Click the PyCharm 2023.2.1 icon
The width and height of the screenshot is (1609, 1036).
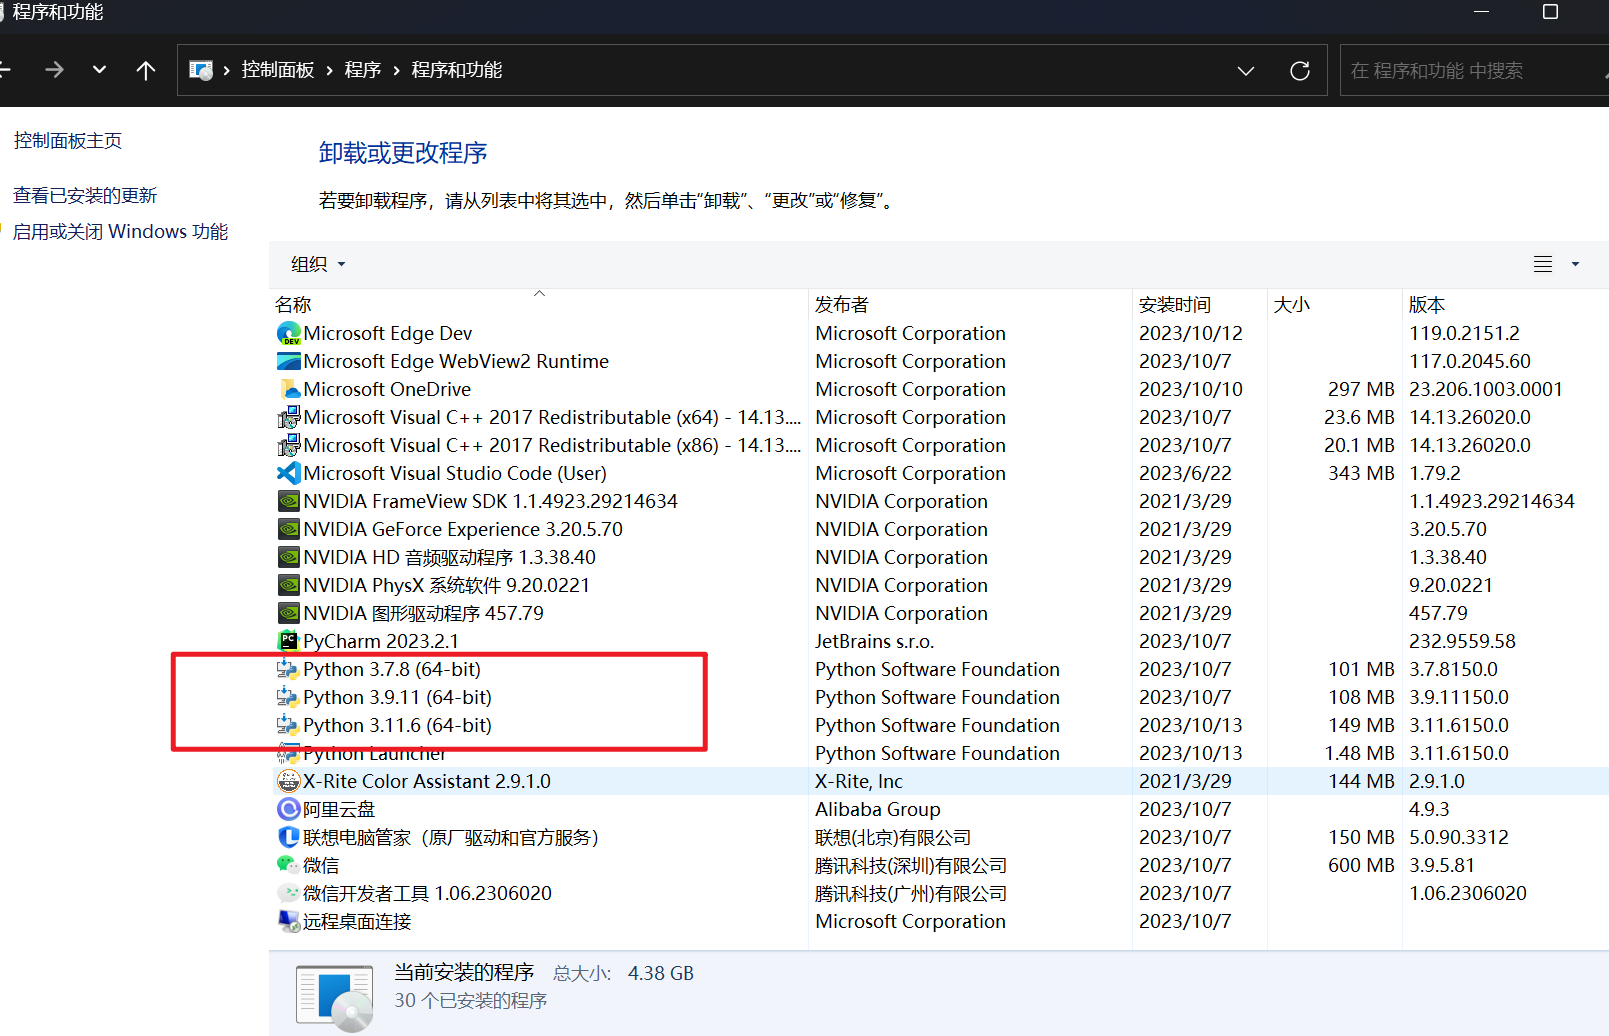289,641
